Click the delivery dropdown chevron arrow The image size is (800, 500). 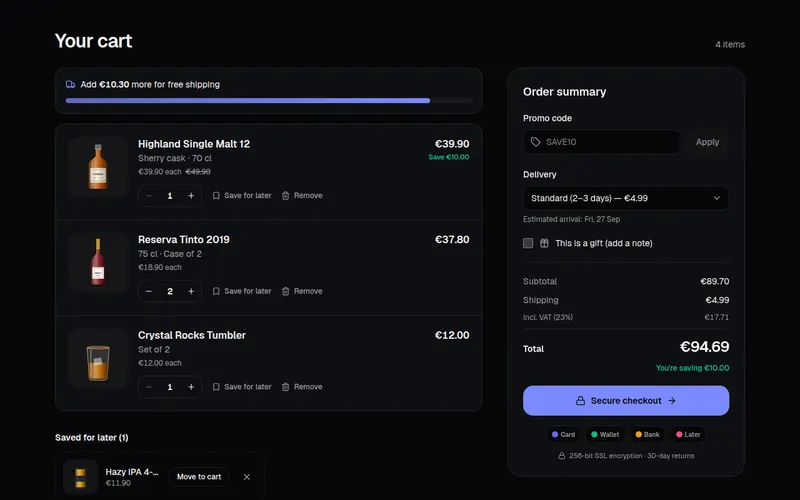click(x=717, y=198)
